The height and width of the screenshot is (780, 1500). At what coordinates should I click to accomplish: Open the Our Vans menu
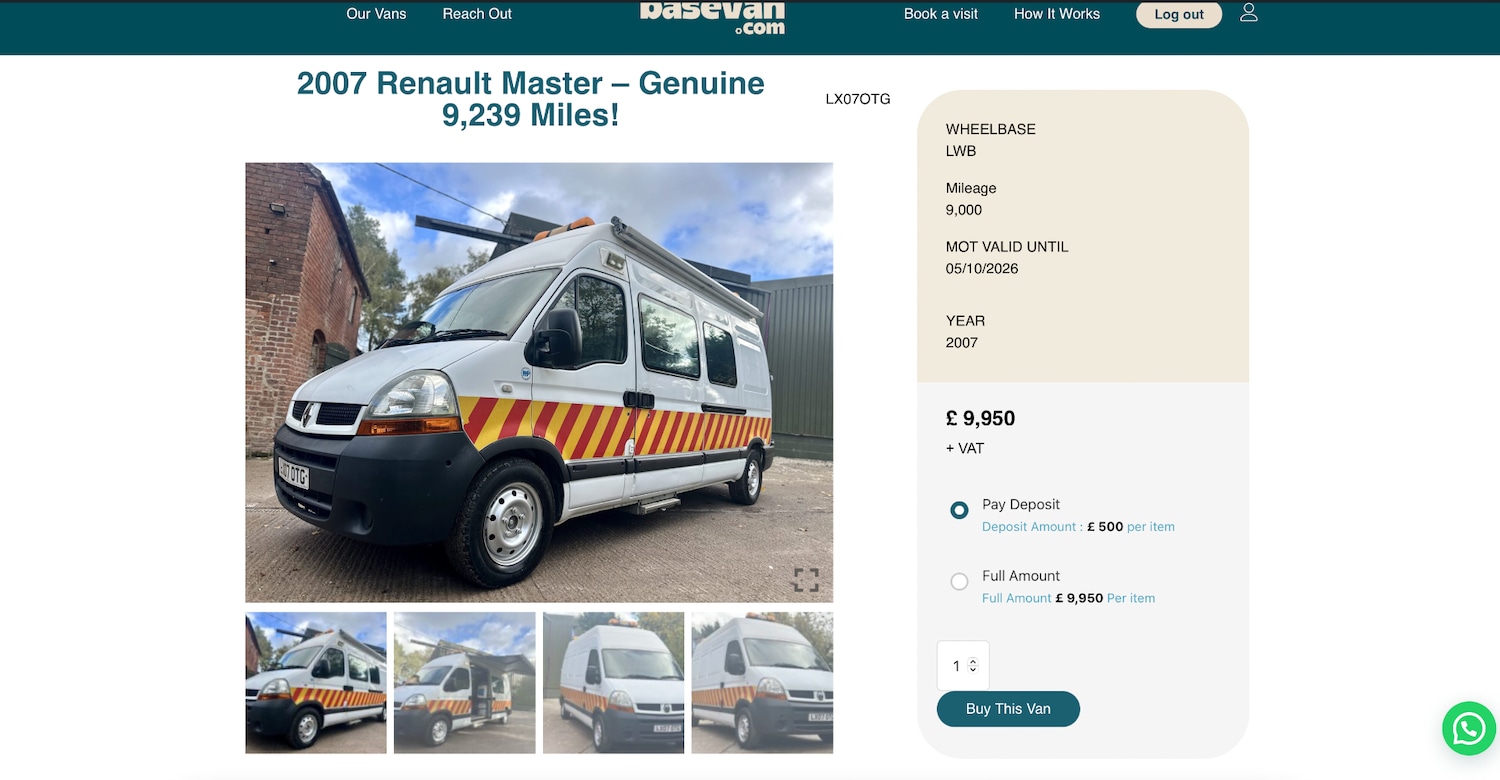coord(376,14)
